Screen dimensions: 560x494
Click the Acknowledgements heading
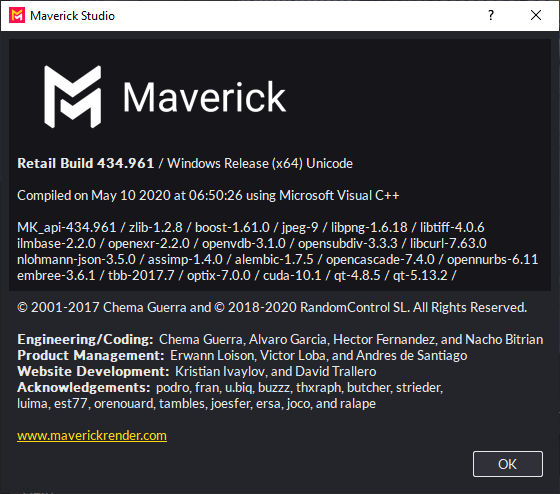[84, 388]
